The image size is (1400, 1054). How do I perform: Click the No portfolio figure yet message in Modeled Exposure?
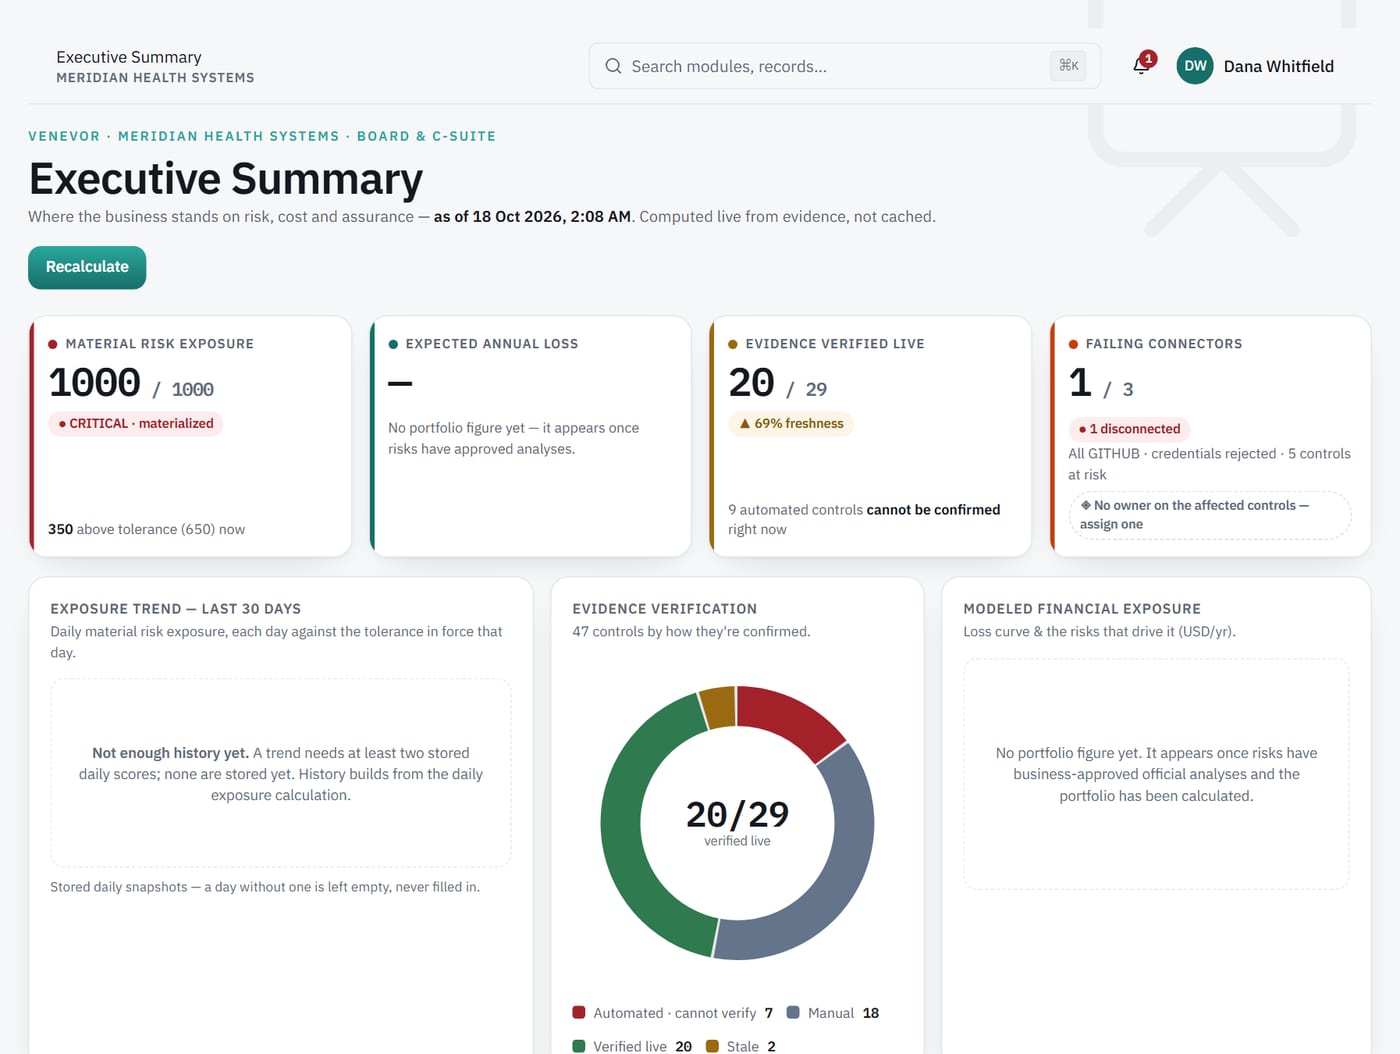[1156, 774]
